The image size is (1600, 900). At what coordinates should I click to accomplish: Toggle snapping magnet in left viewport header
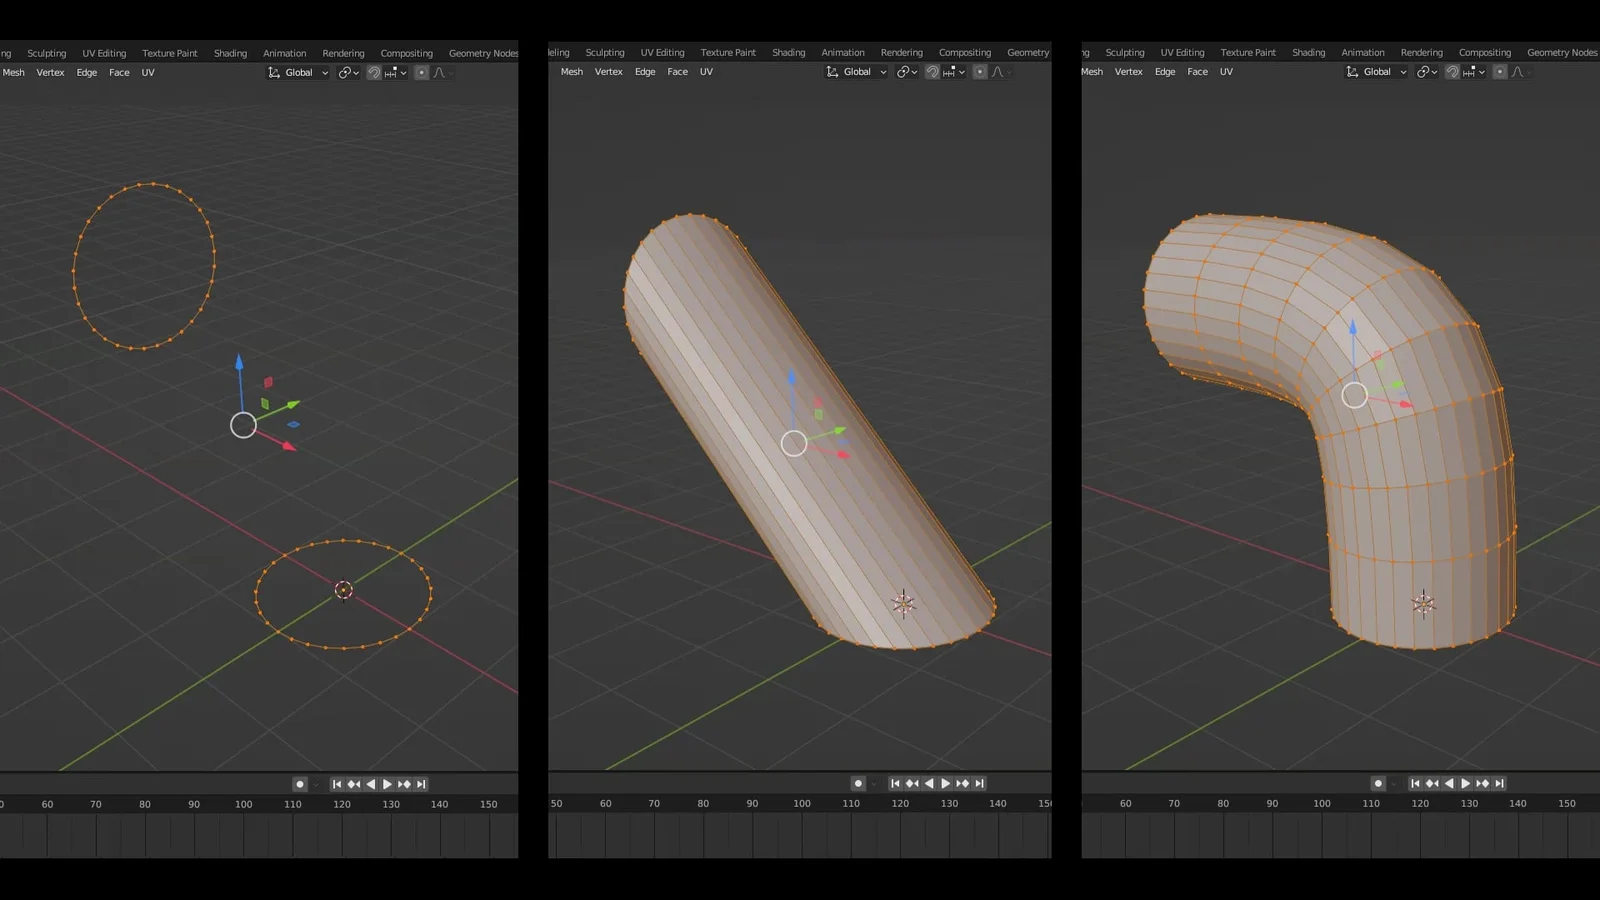tap(374, 73)
